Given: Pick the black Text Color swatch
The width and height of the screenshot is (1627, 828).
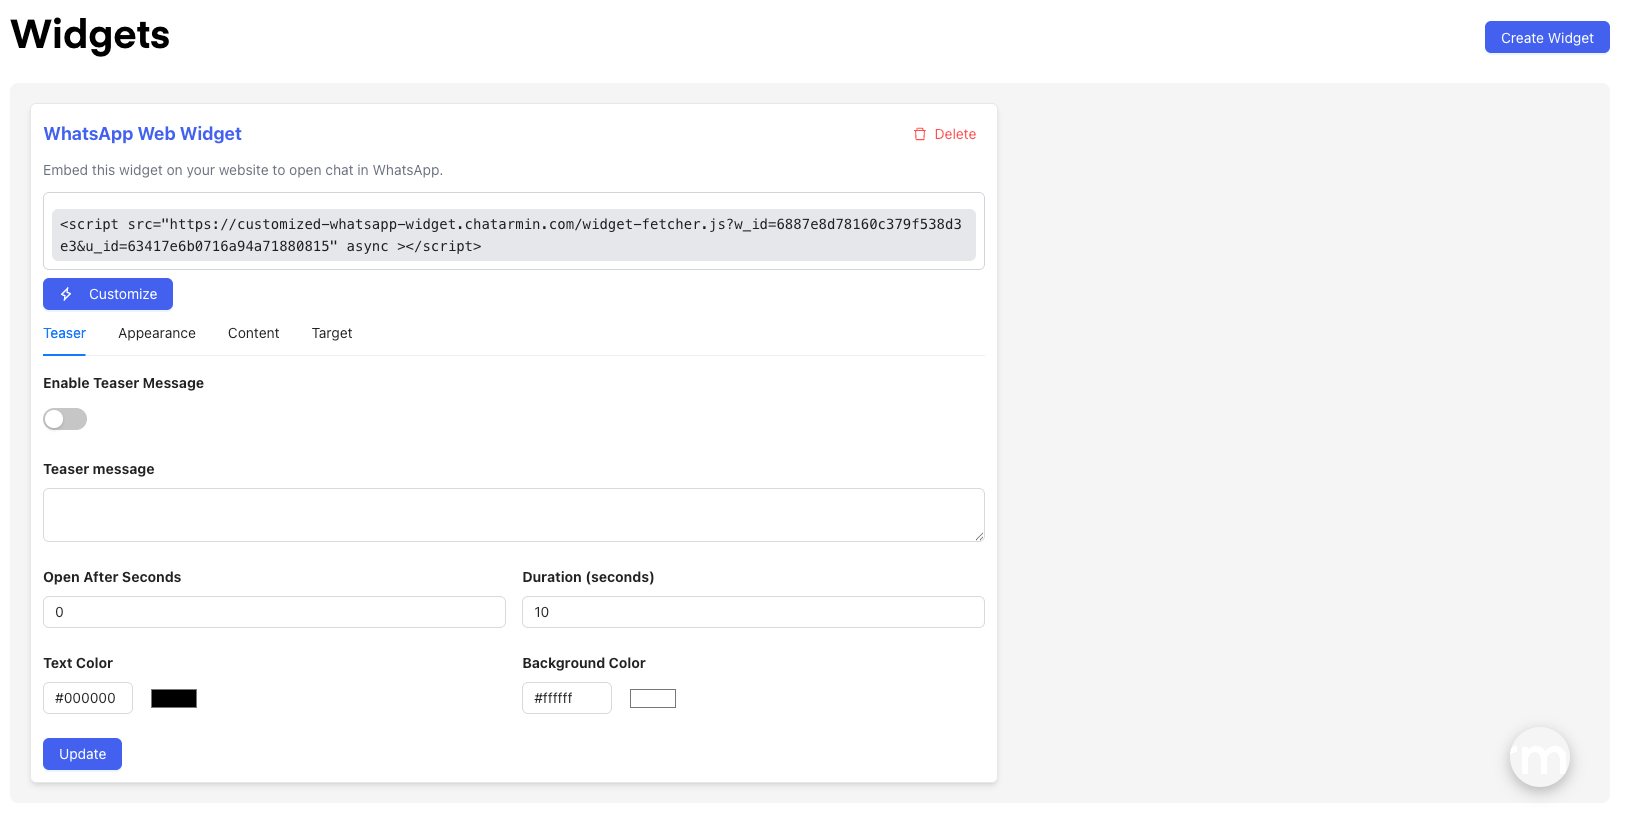Looking at the screenshot, I should (174, 698).
